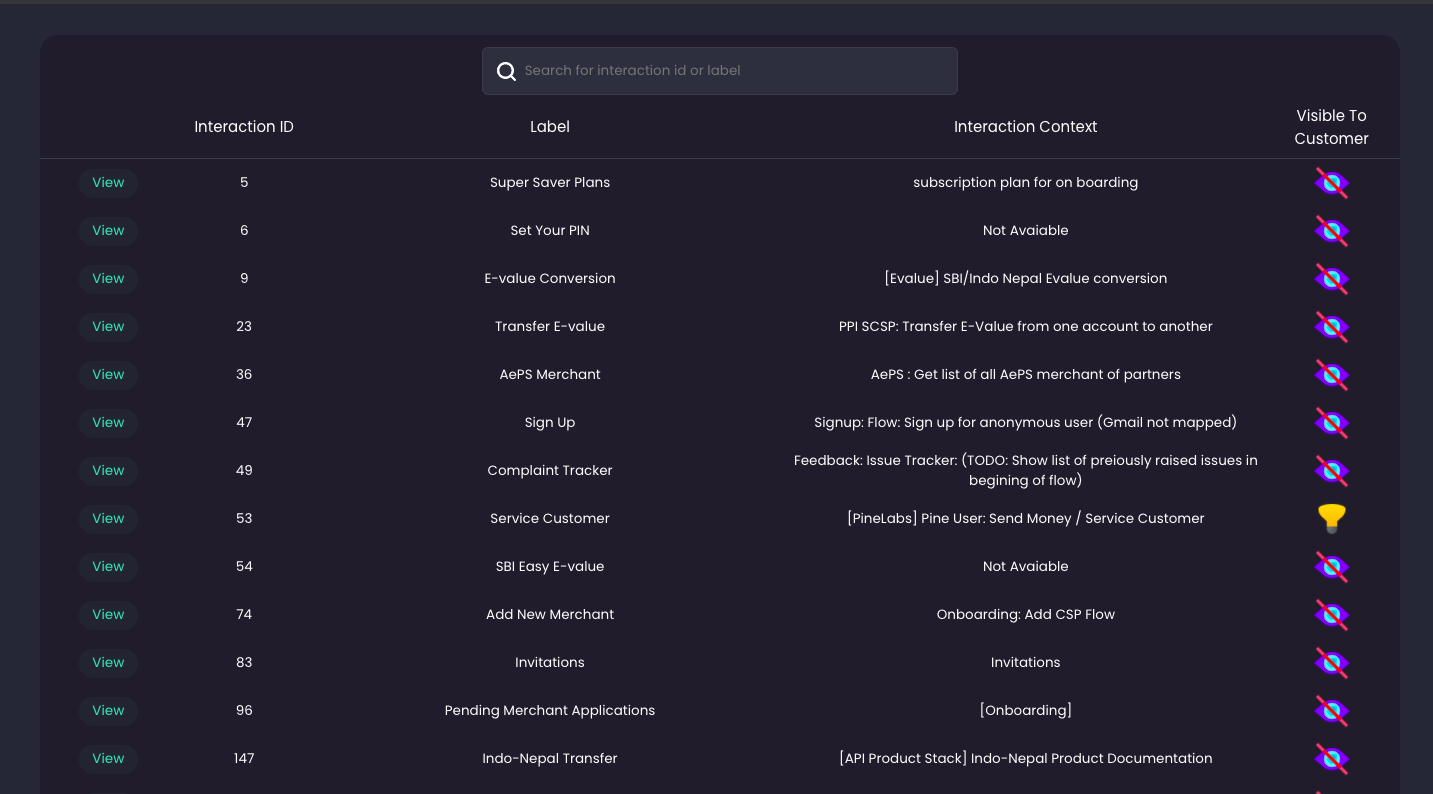Click View for Add New Merchant

108,615
